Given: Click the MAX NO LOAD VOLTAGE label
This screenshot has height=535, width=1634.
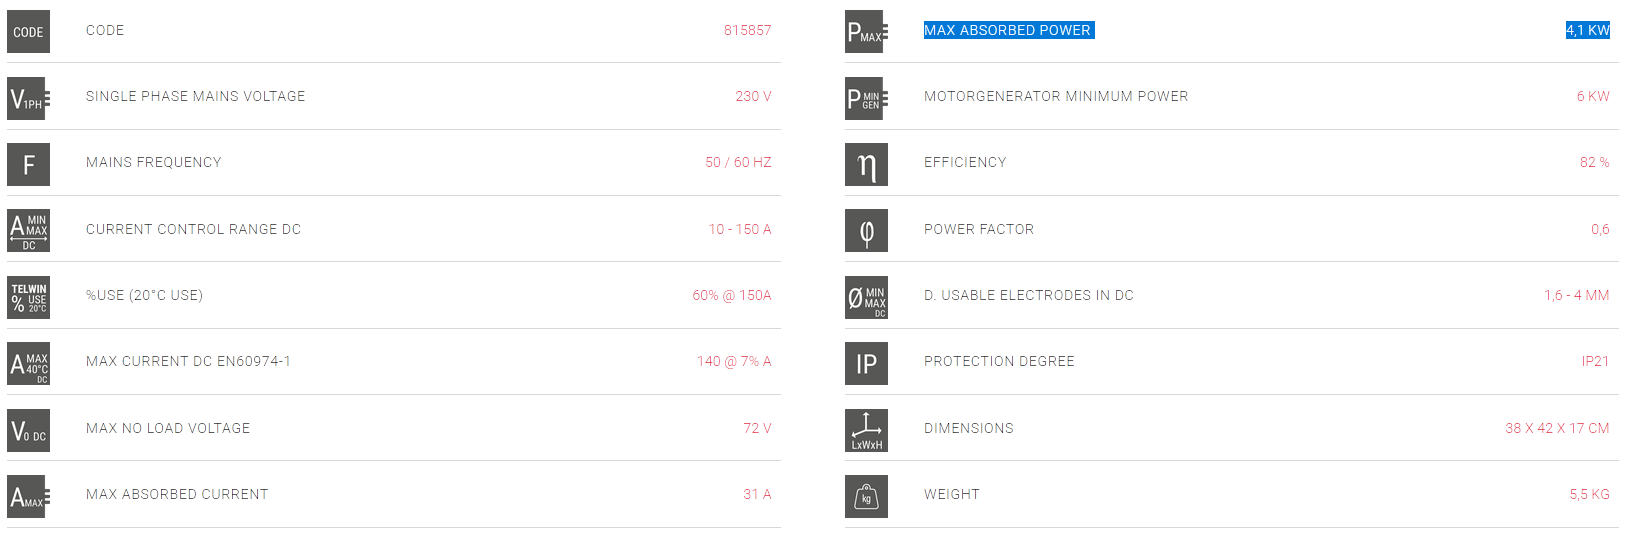Looking at the screenshot, I should [x=168, y=428].
